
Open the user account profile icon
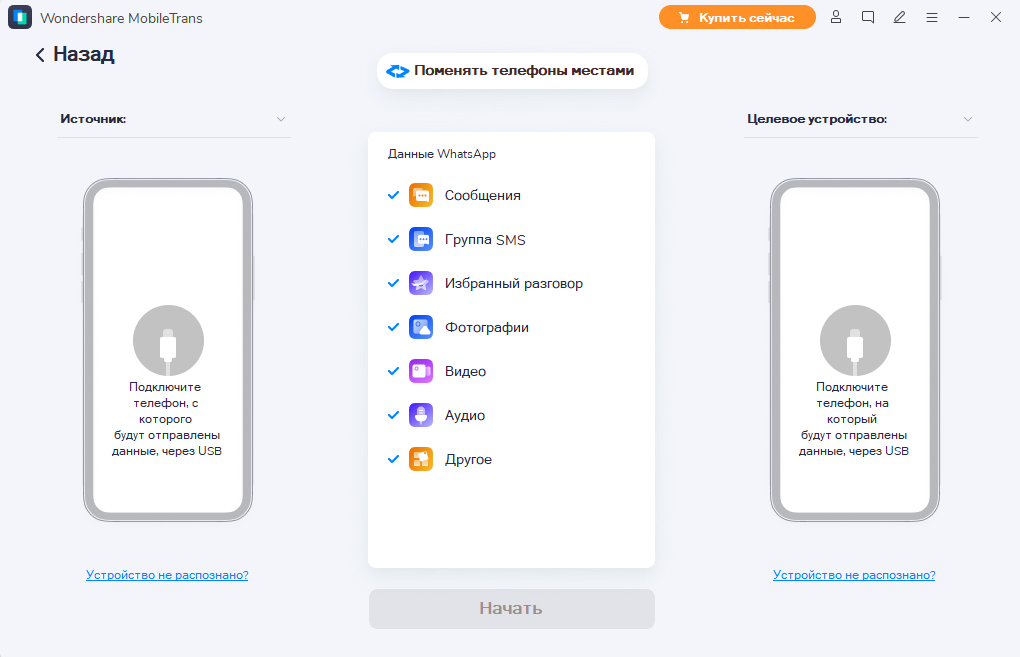836,18
